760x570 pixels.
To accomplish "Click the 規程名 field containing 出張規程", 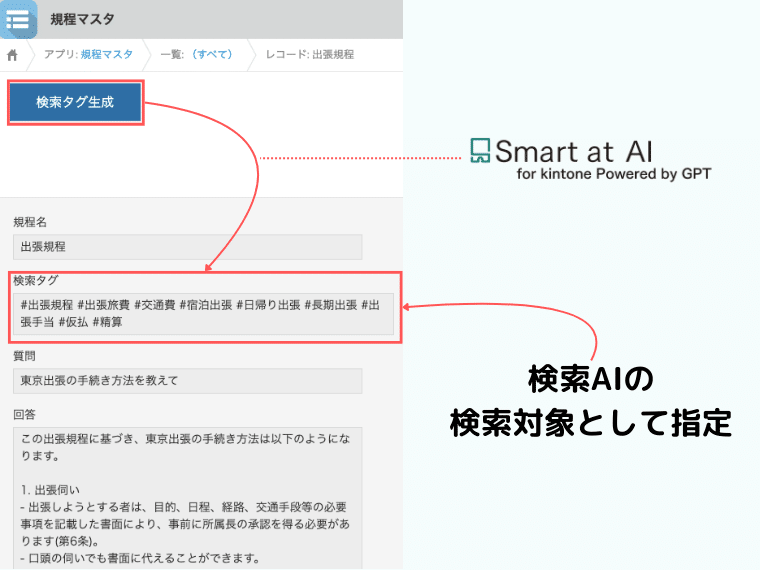I will tap(188, 247).
